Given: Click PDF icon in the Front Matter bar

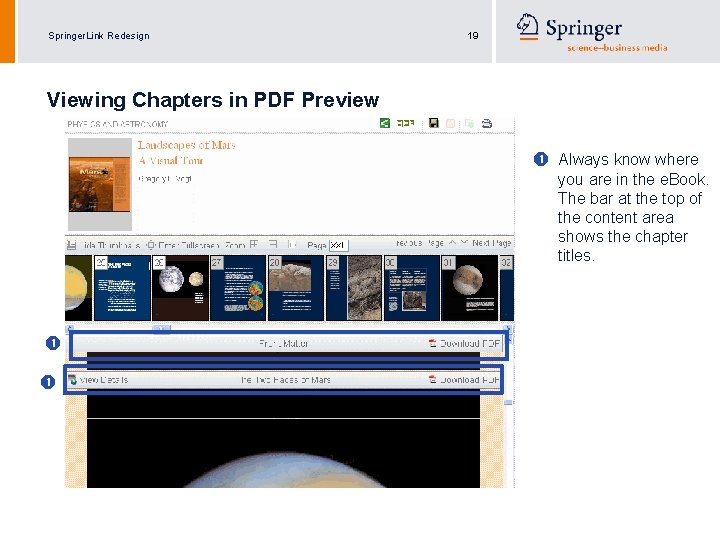Looking at the screenshot, I should click(x=433, y=343).
